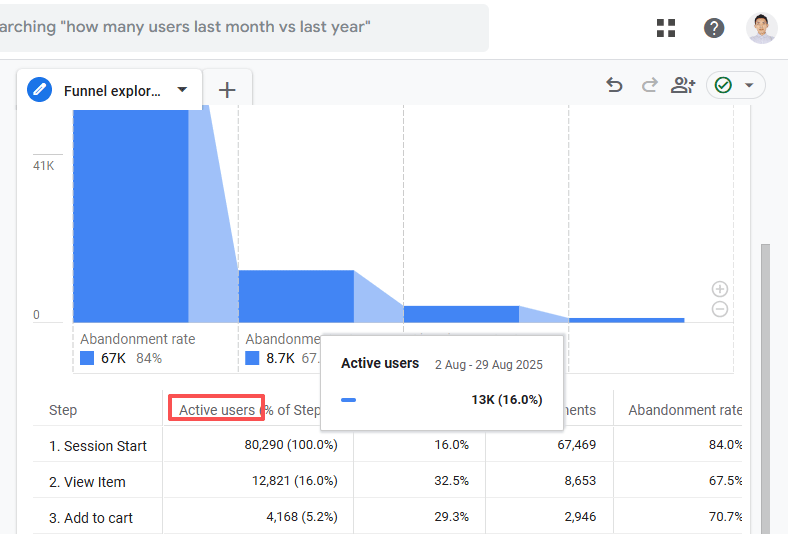Viewport: 788px width, 534px height.
Task: Click the share exploration add-user icon
Action: 683,86
